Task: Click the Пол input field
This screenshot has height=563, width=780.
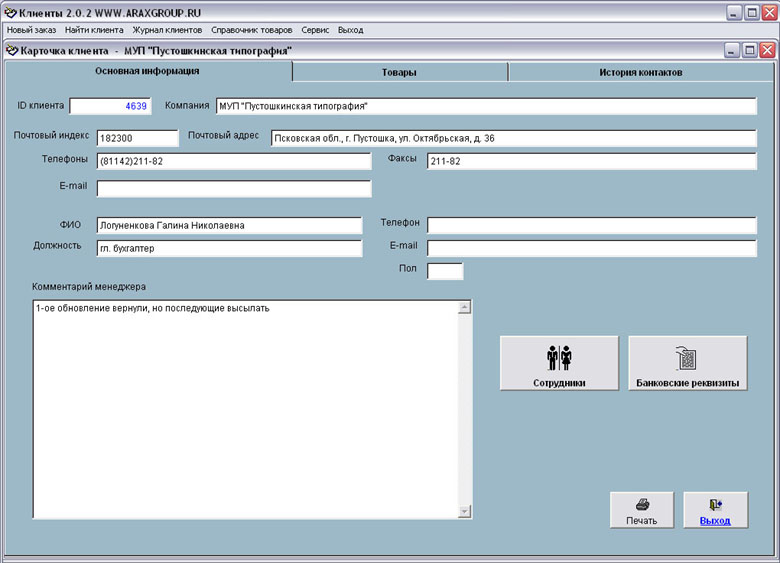Action: 445,271
